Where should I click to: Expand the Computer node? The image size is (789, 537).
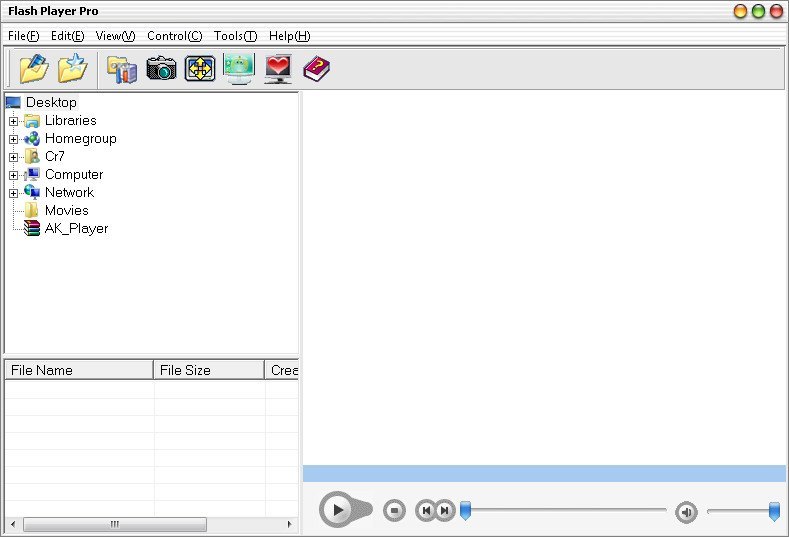coord(14,175)
